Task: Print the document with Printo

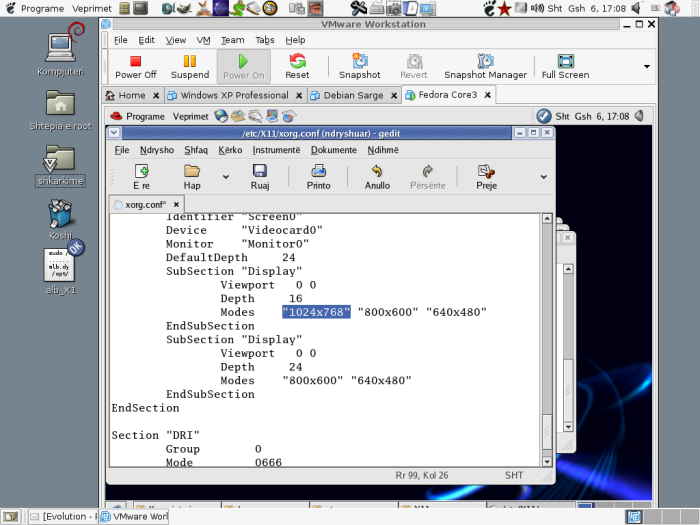Action: pyautogui.click(x=318, y=177)
